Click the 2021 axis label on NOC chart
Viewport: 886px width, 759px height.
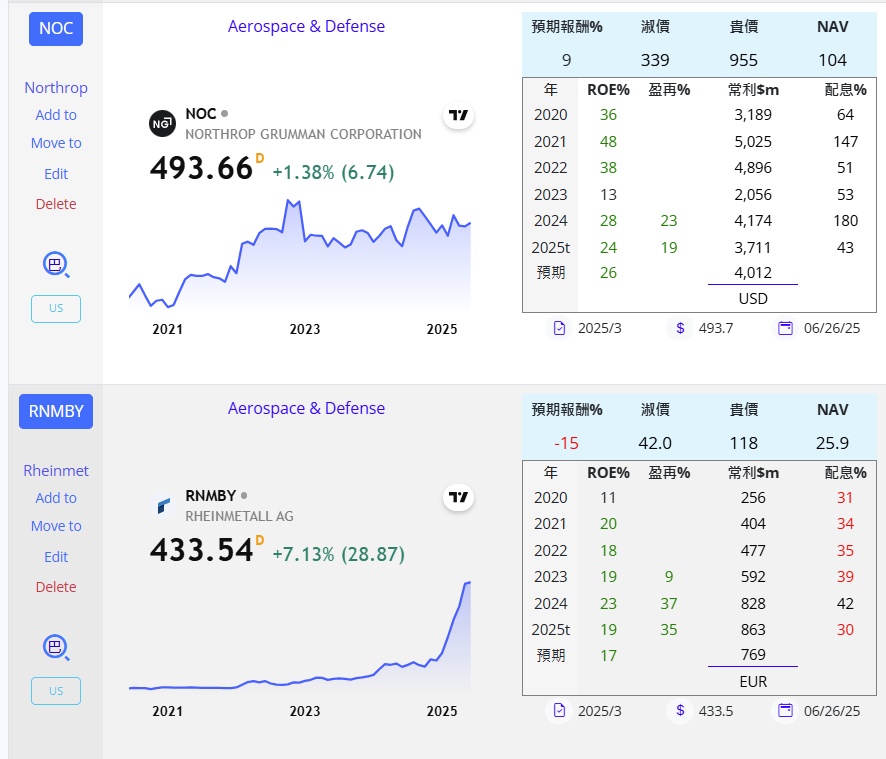167,329
